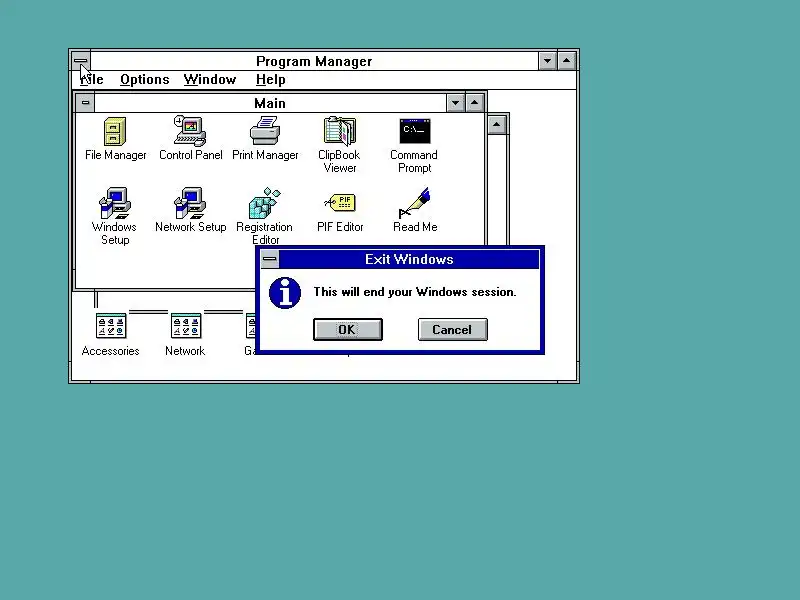Launch Registration Editor icon
Screen dimensions: 800x600
click(x=265, y=203)
